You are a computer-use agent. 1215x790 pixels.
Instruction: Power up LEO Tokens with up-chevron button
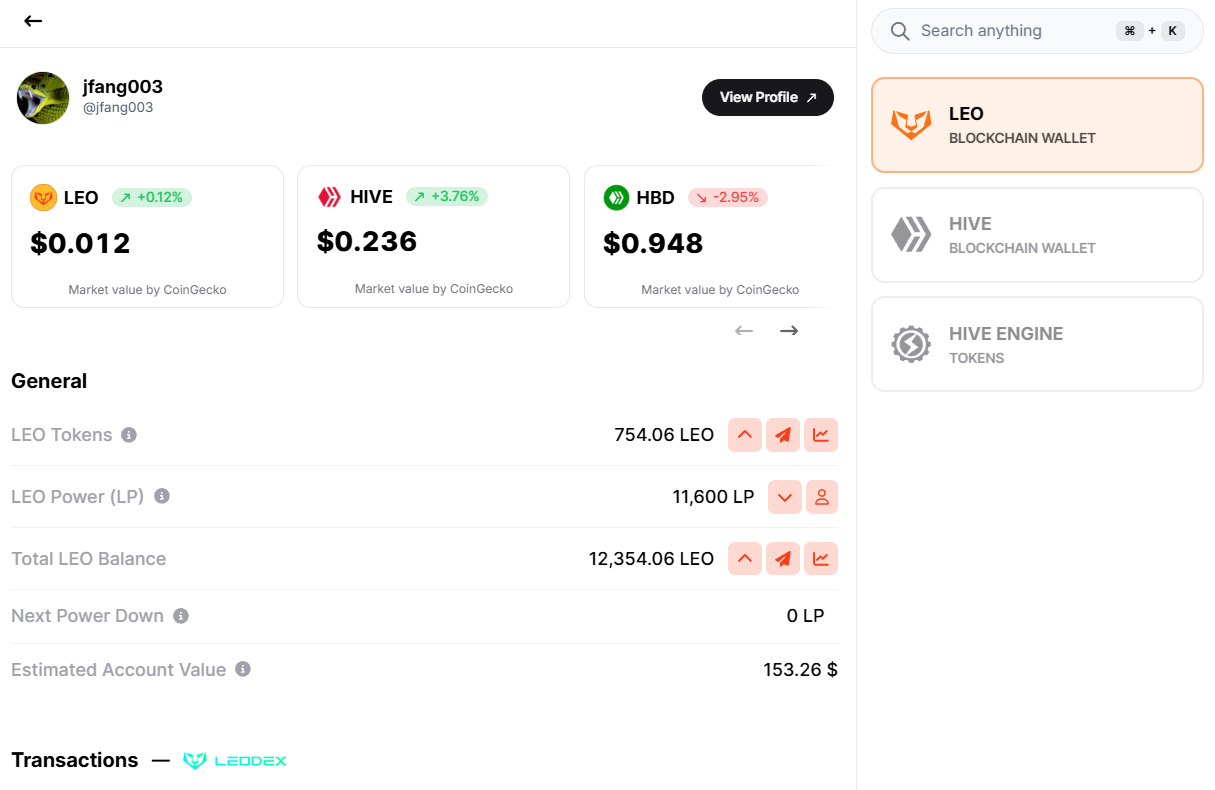click(745, 435)
